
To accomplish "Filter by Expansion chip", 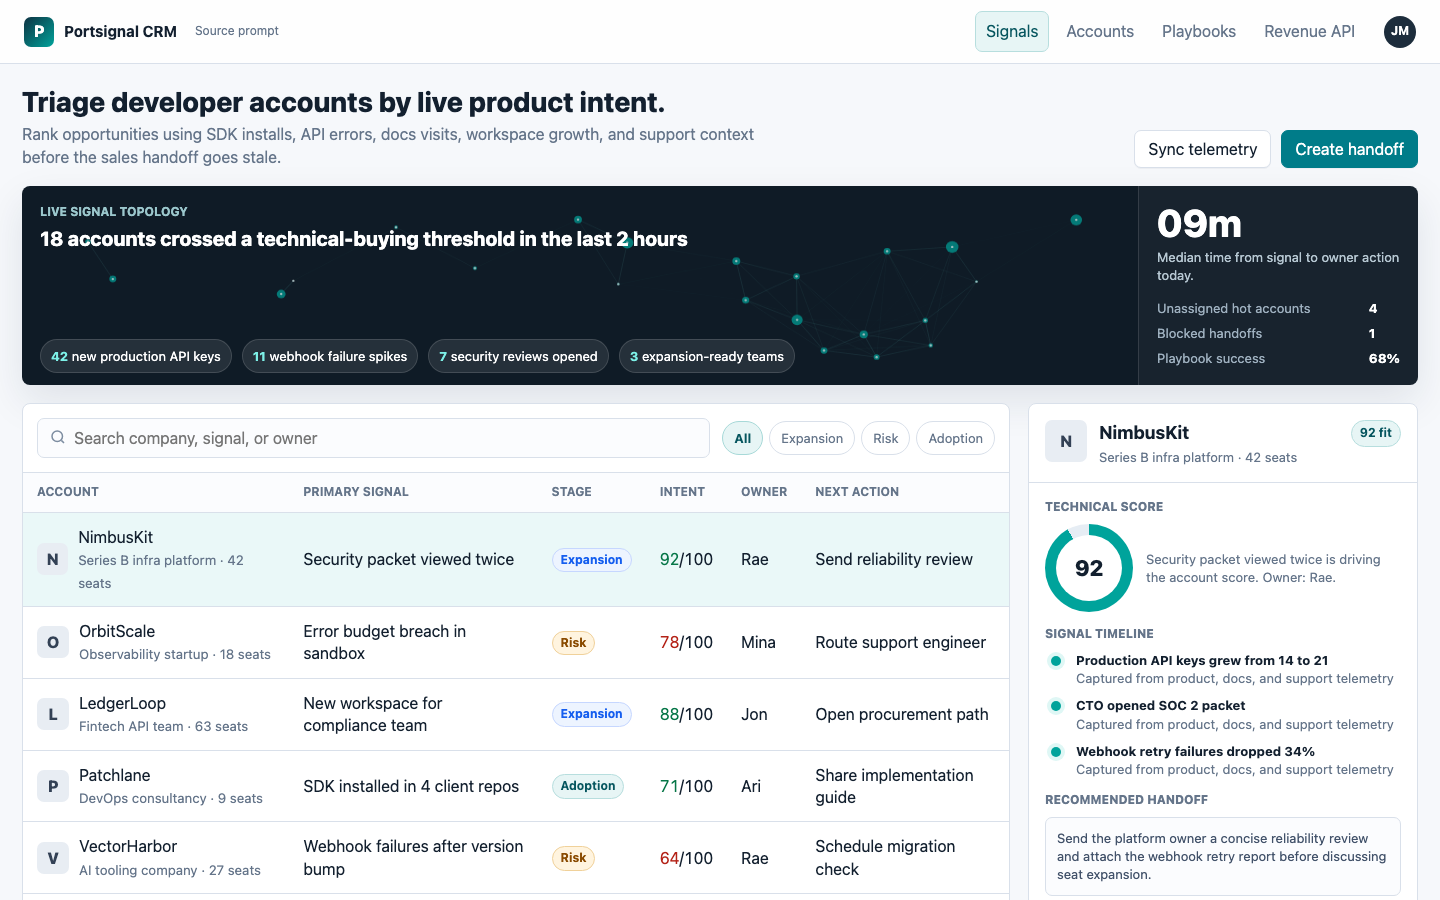I will pos(812,438).
